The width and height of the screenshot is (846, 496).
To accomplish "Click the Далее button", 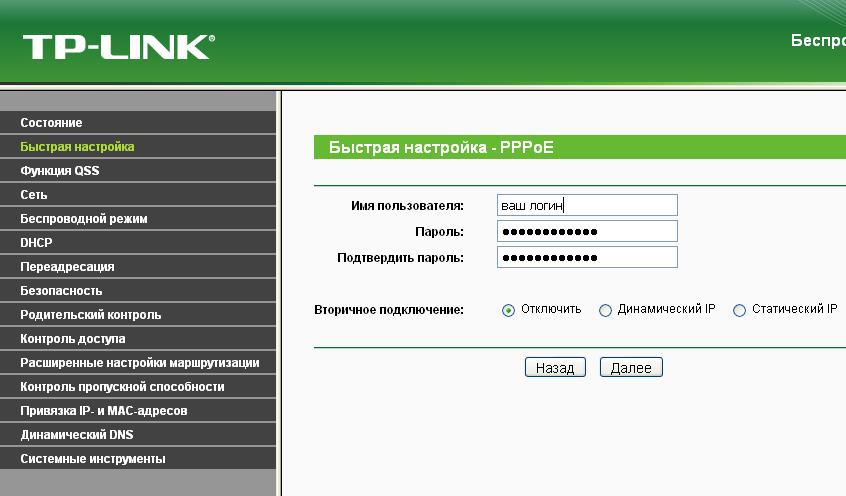I will [631, 368].
